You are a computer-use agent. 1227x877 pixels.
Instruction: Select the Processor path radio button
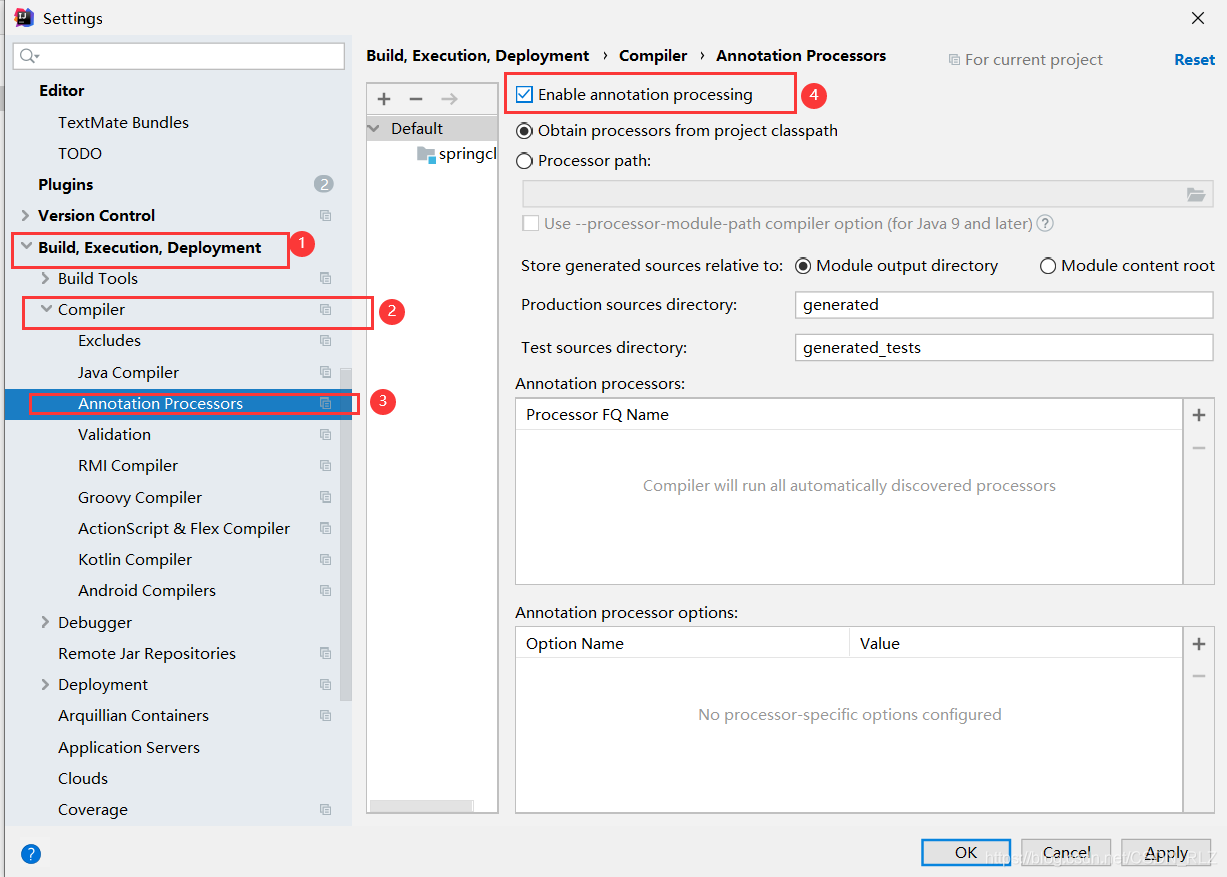point(525,161)
